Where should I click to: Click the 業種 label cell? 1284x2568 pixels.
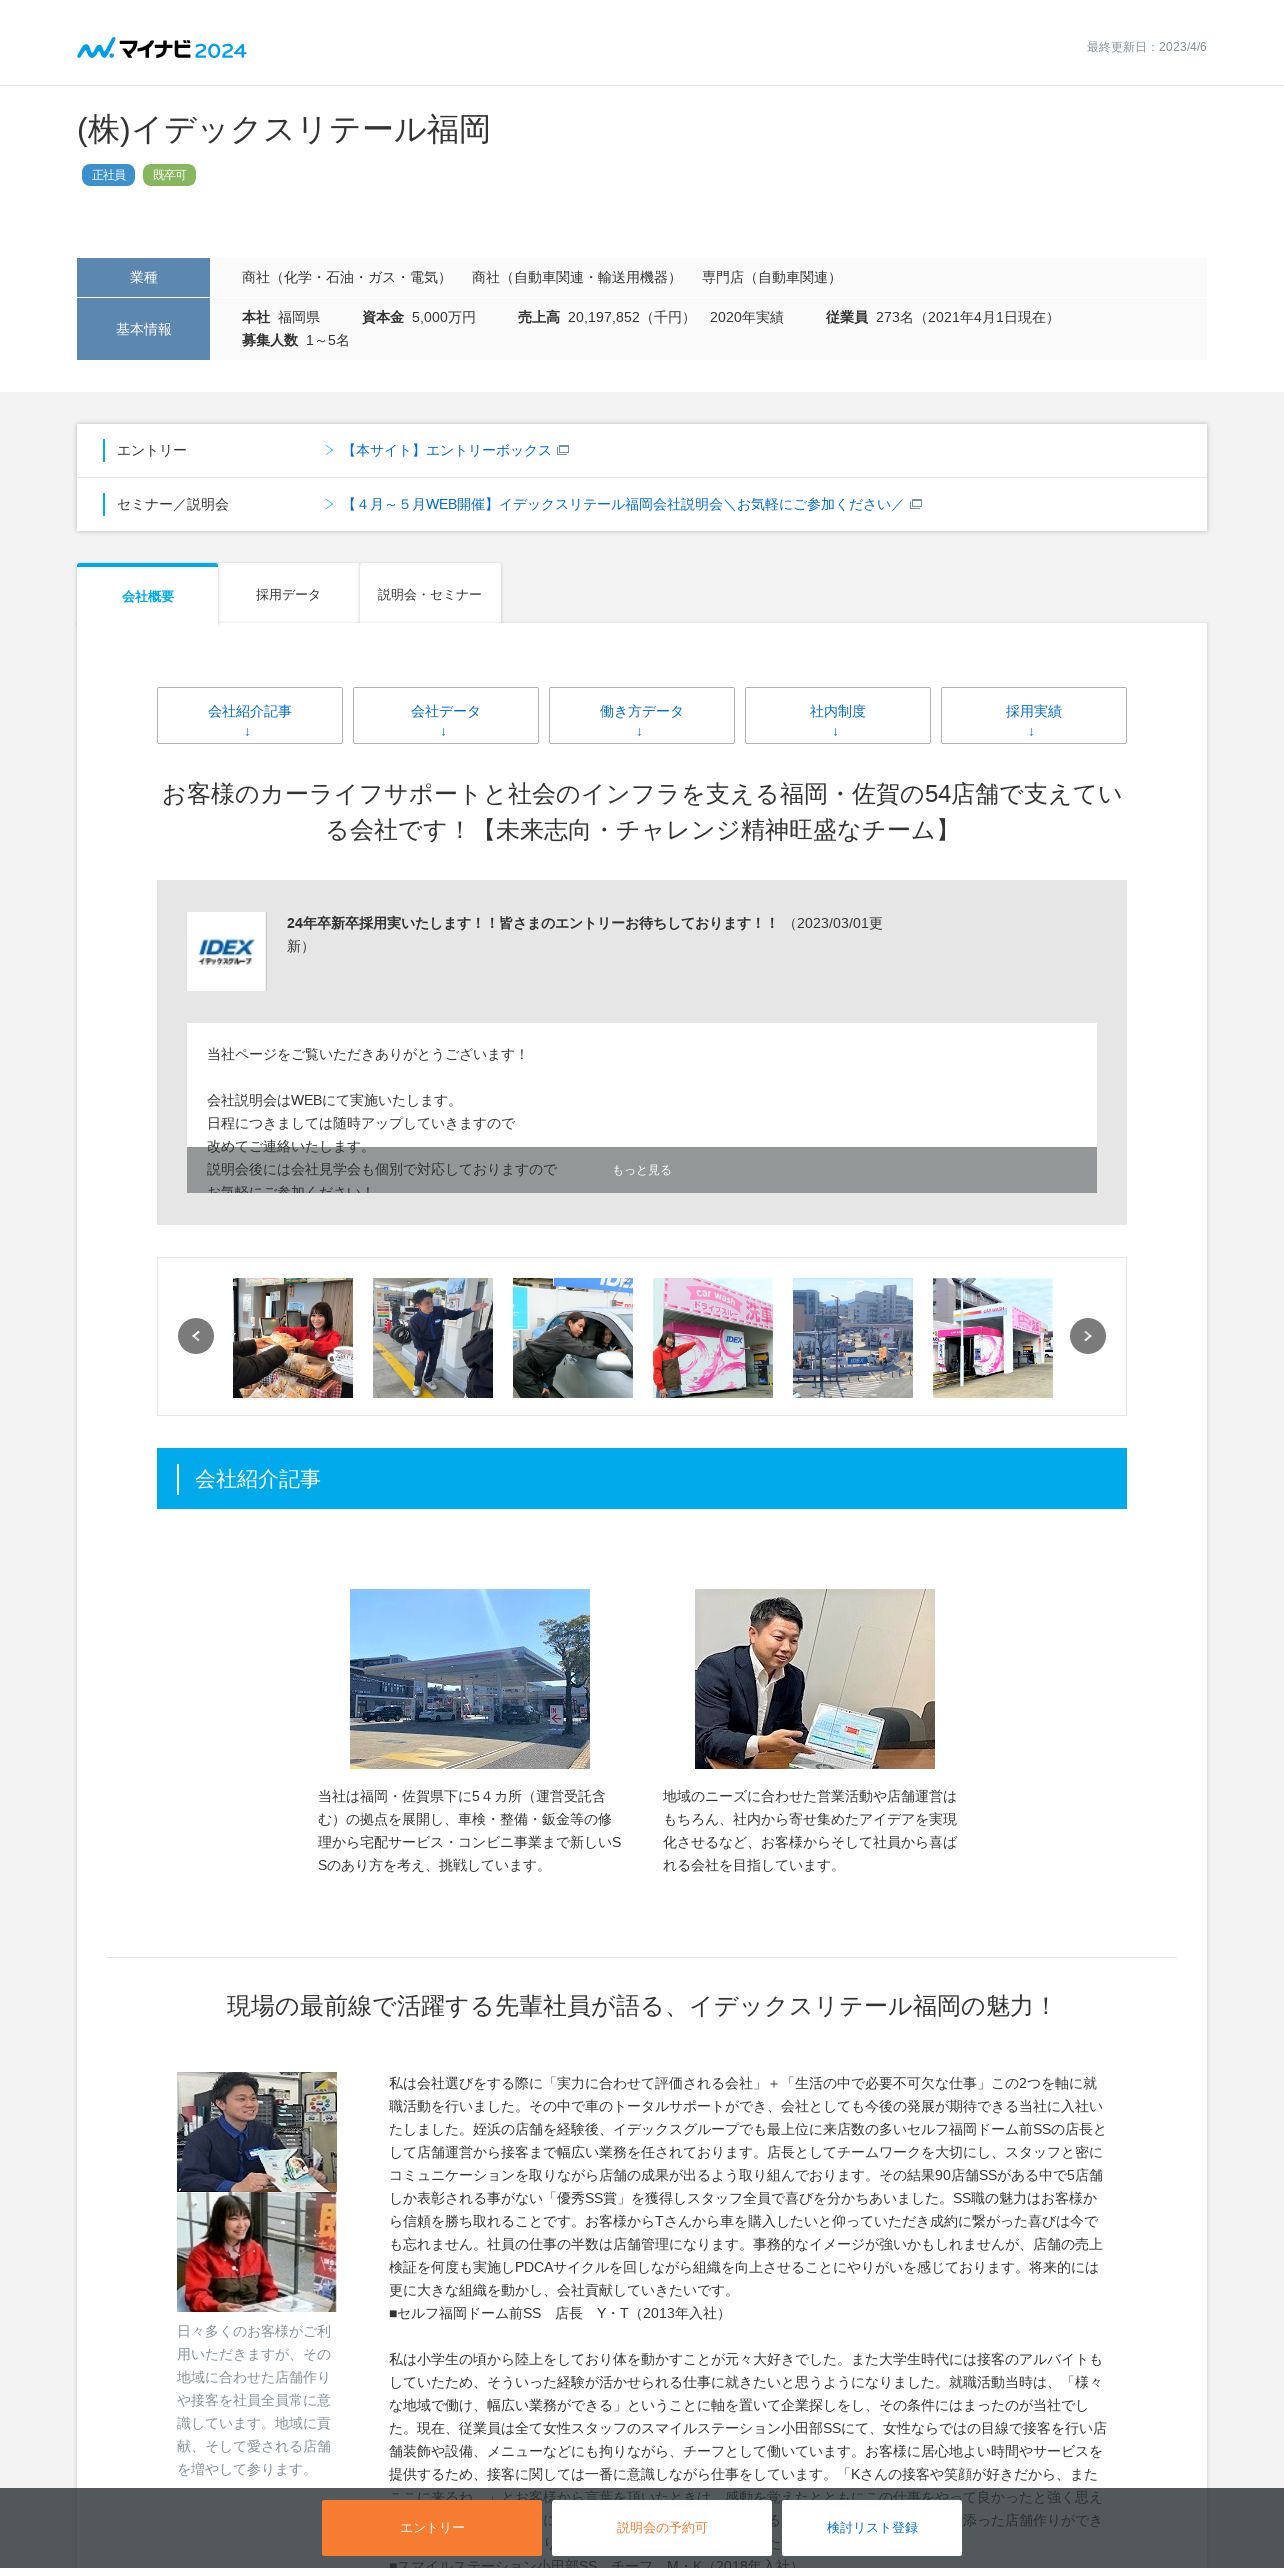pyautogui.click(x=143, y=277)
